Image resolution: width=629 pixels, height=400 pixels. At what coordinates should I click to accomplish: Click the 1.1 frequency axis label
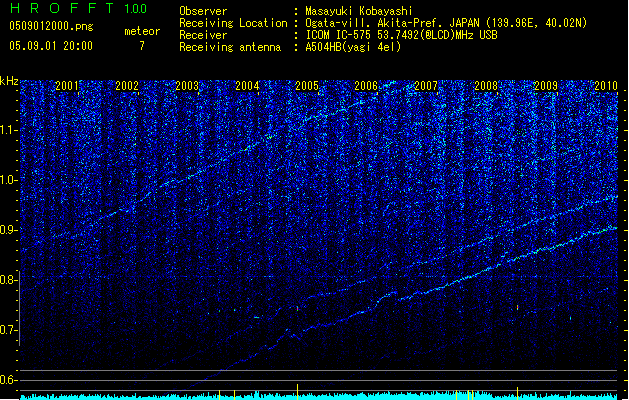click(x=9, y=130)
